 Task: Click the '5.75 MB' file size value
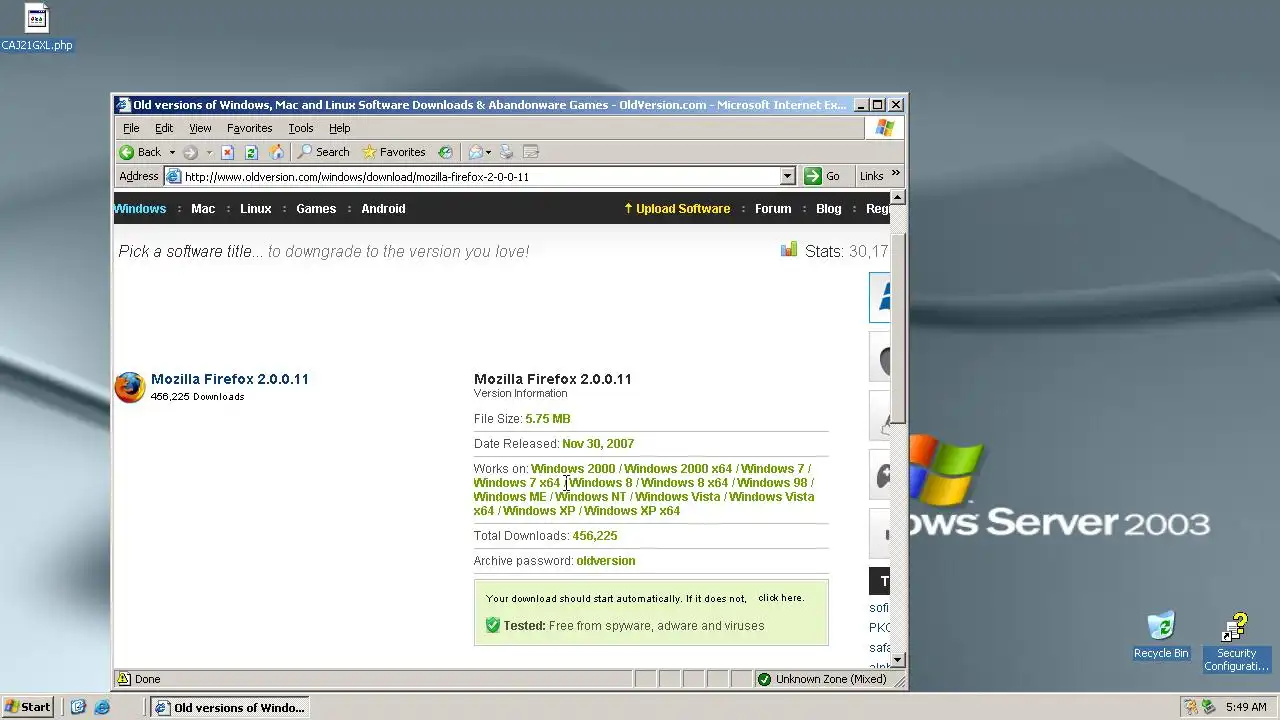[x=548, y=419]
